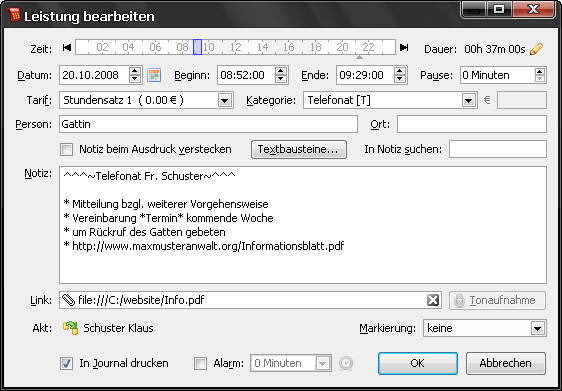Click into the Ort field
The width and height of the screenshot is (562, 391).
click(x=472, y=124)
